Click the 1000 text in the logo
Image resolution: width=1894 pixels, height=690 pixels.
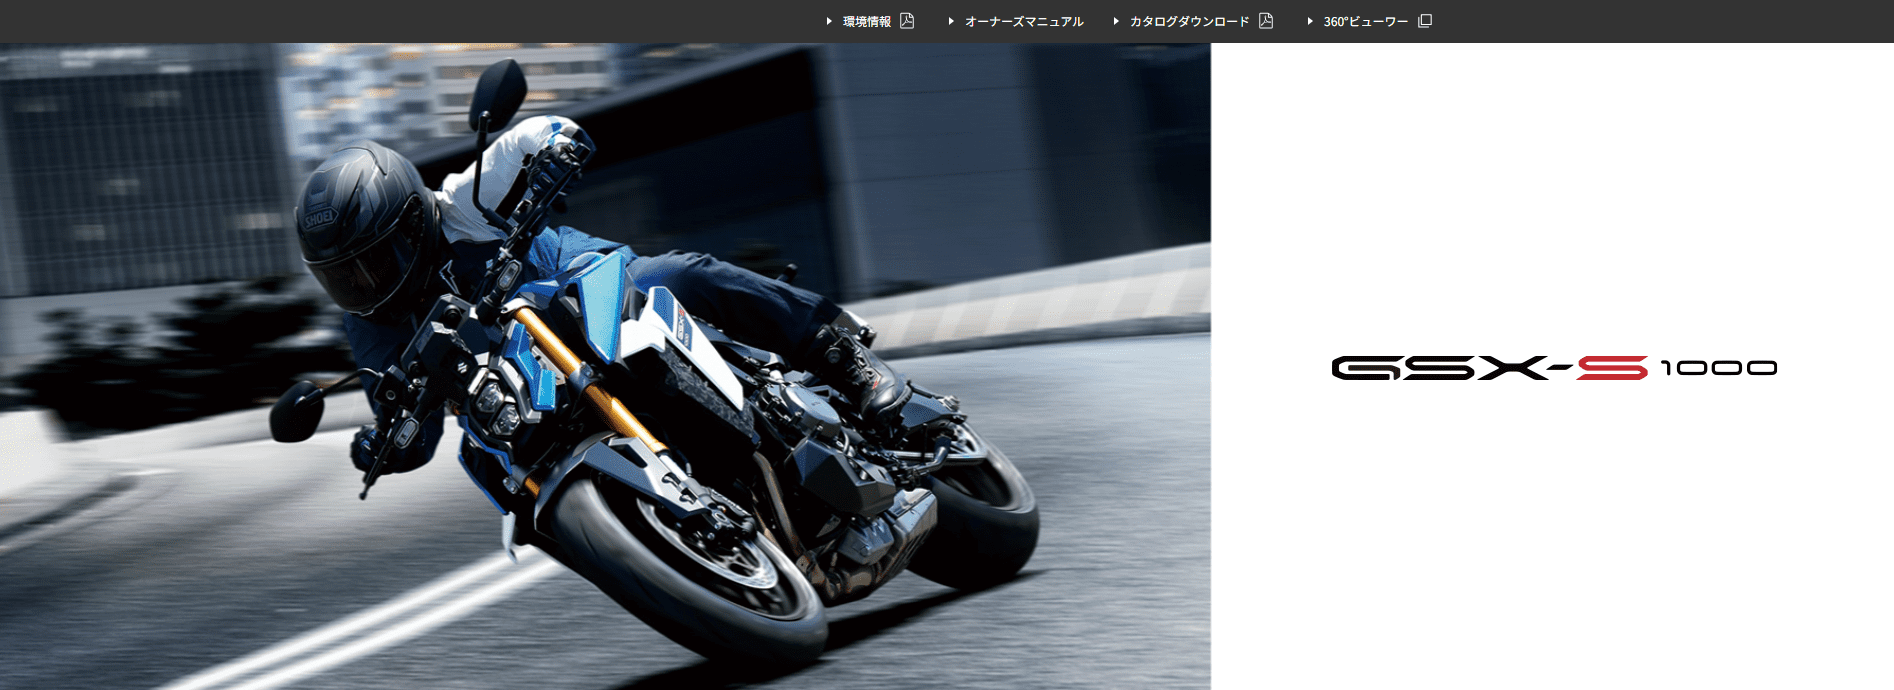1718,368
